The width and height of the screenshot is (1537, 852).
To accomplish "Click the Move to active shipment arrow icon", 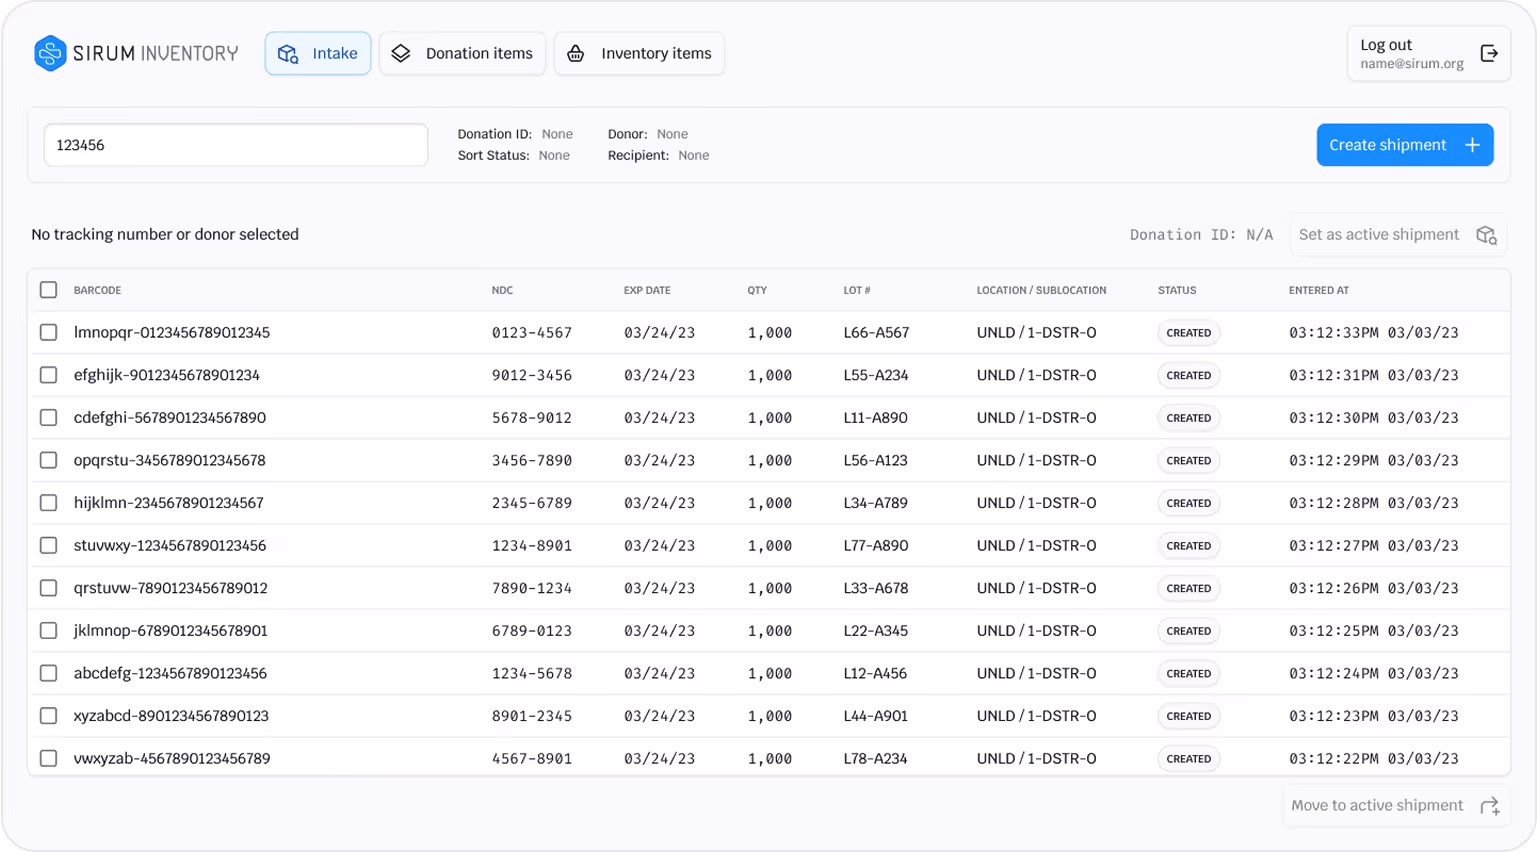I will pyautogui.click(x=1490, y=806).
